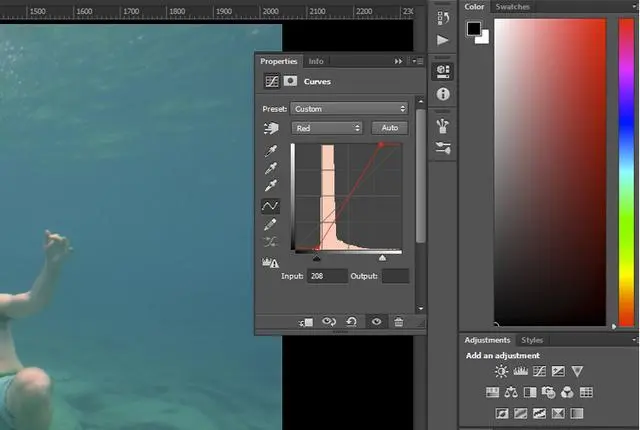Viewport: 640px width, 430px height.
Task: Add Exposure adjustment
Action: coord(558,371)
